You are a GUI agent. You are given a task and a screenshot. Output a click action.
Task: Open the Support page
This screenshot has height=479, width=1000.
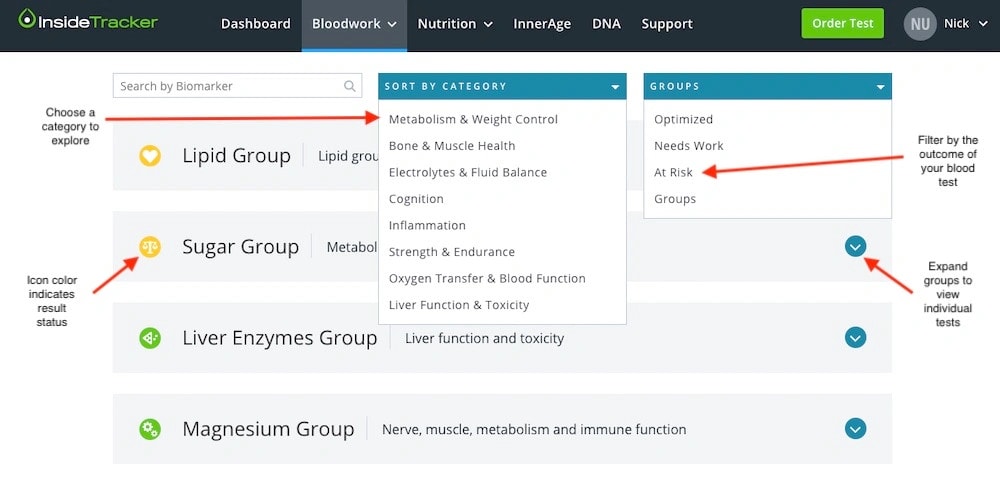click(667, 24)
